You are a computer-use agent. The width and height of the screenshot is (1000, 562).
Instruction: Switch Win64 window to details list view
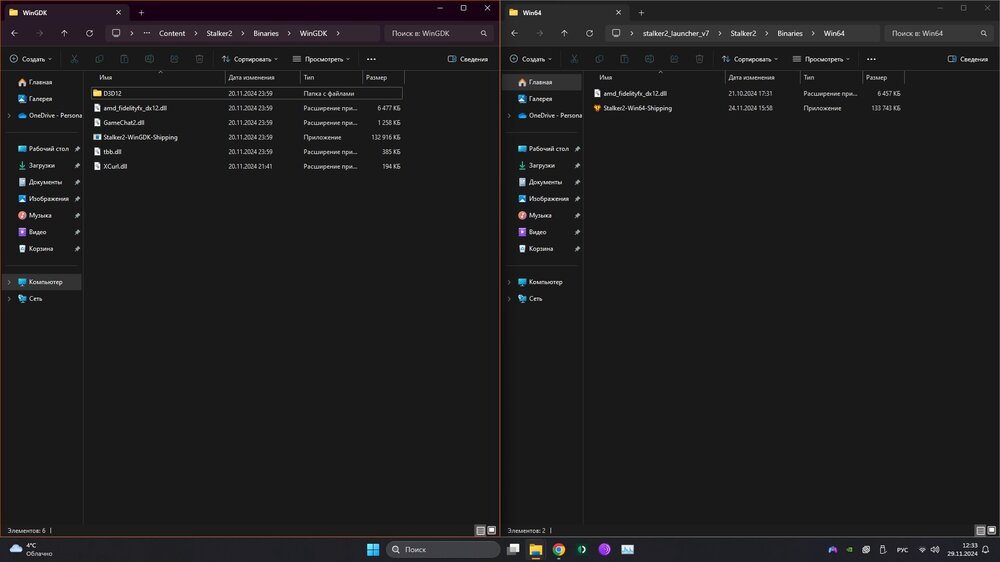(x=979, y=530)
